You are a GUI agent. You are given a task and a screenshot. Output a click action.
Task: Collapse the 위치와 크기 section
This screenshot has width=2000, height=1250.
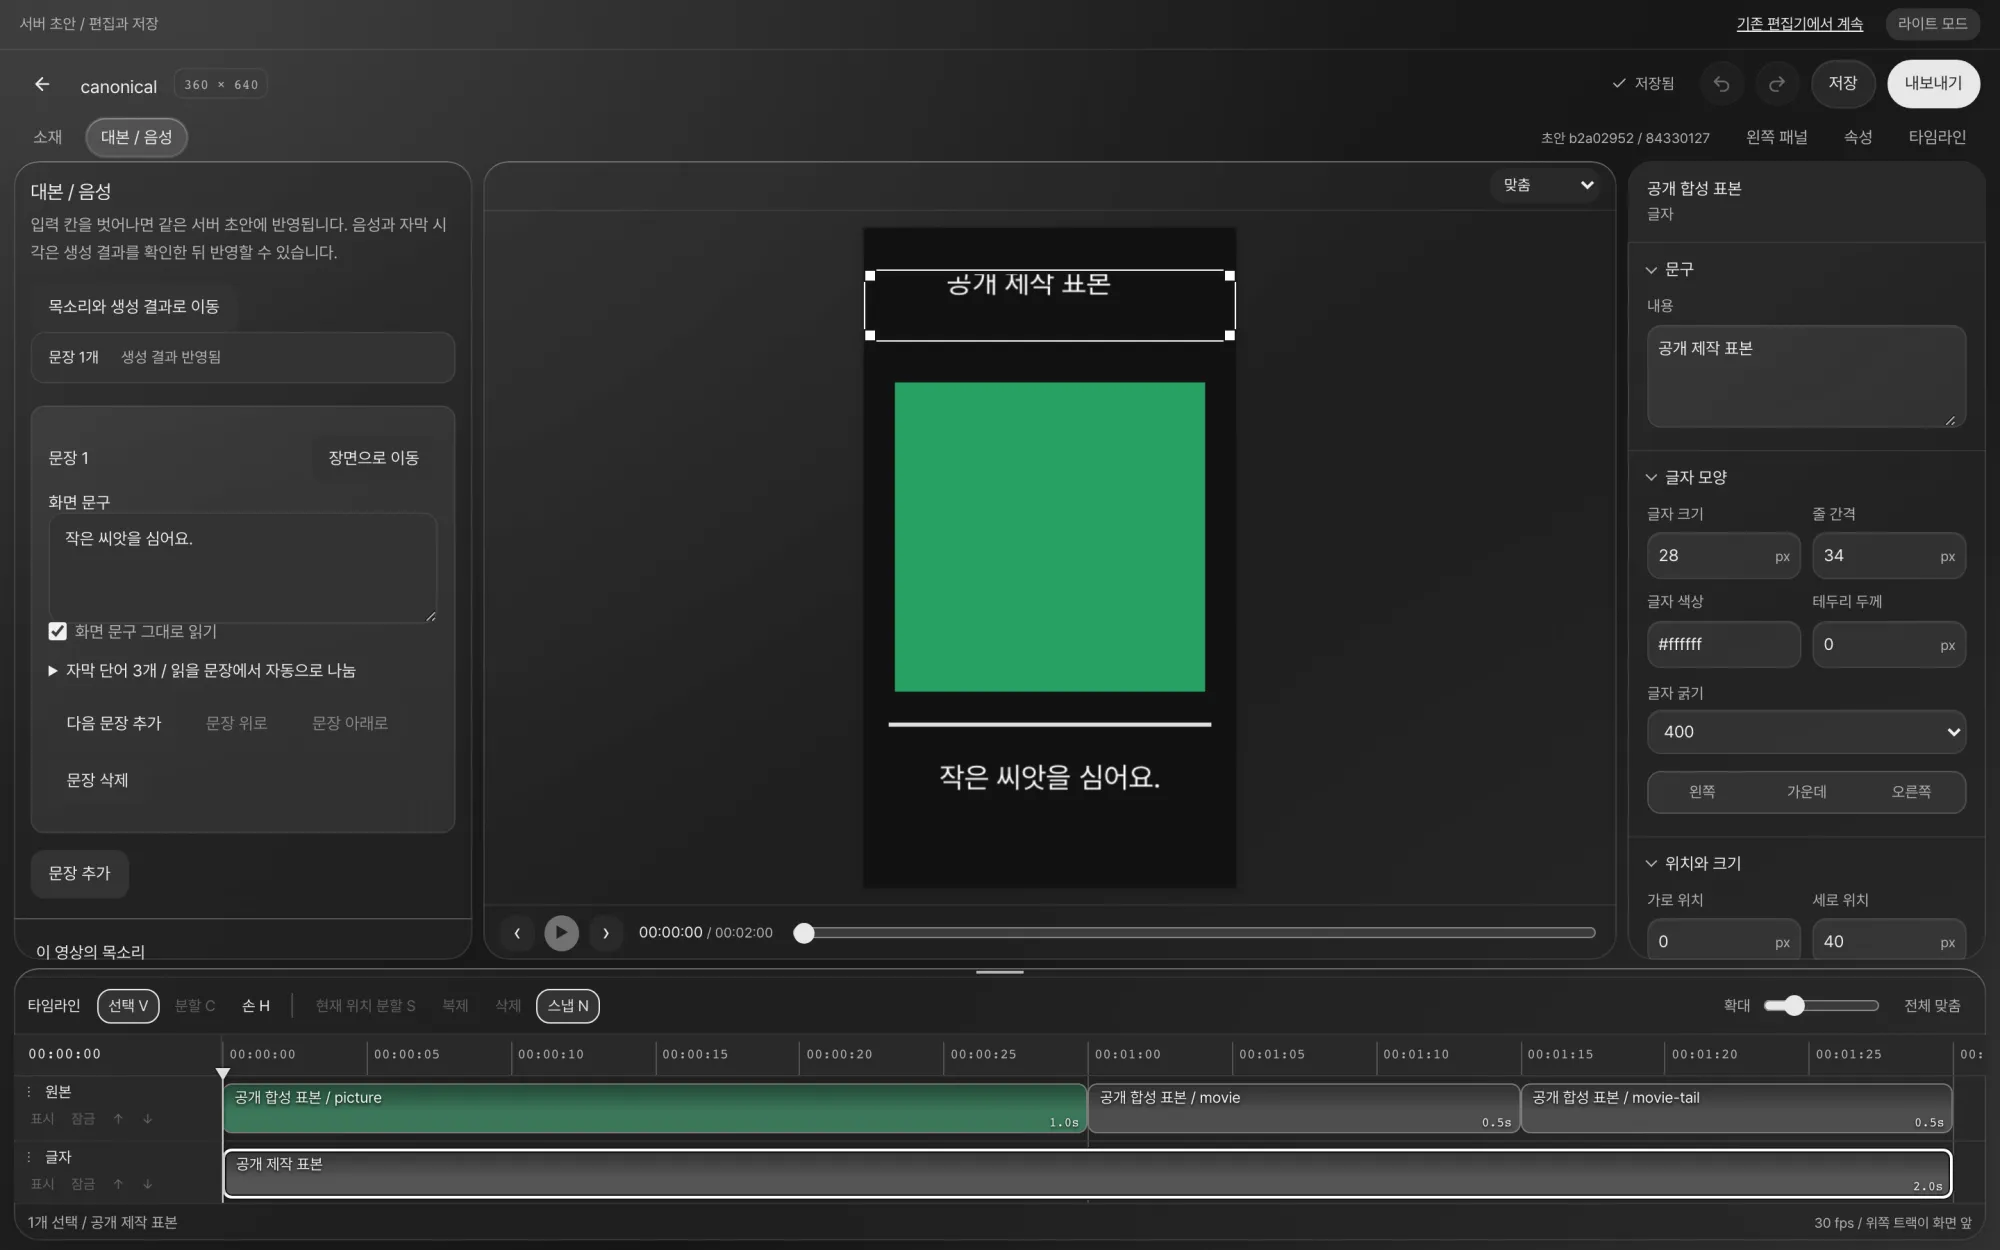point(1693,864)
